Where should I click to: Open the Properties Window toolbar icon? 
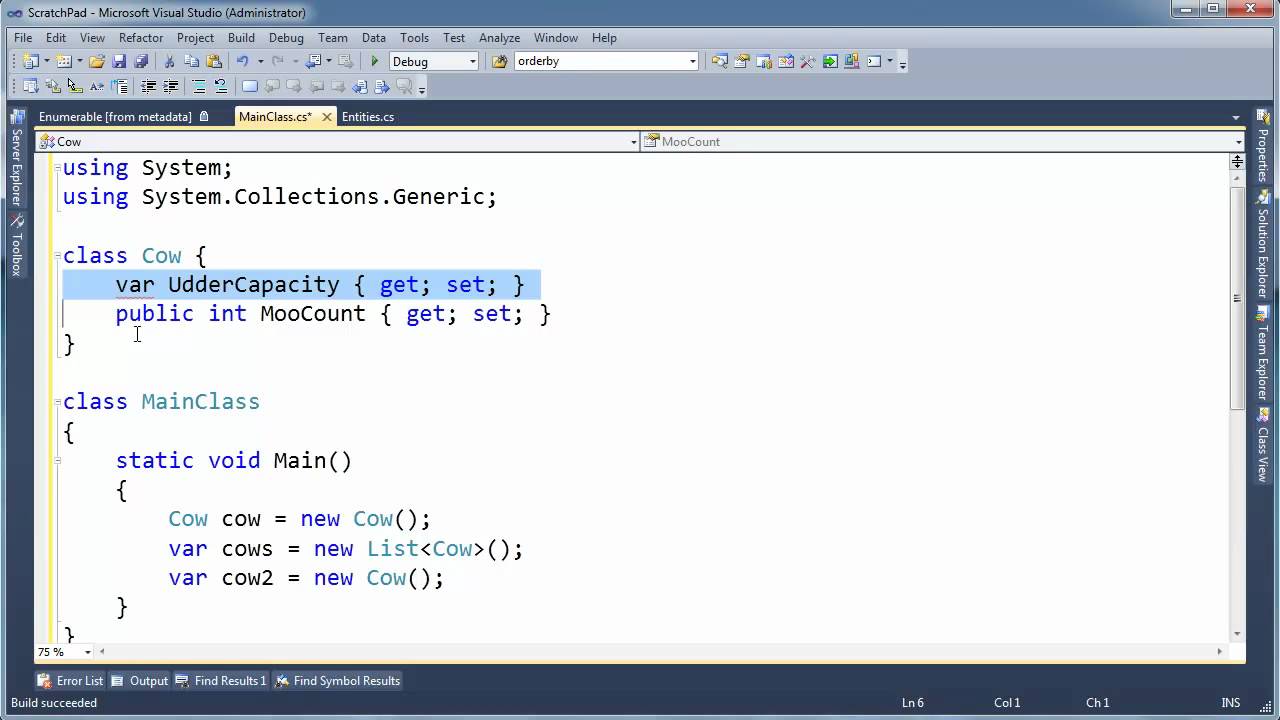click(742, 62)
